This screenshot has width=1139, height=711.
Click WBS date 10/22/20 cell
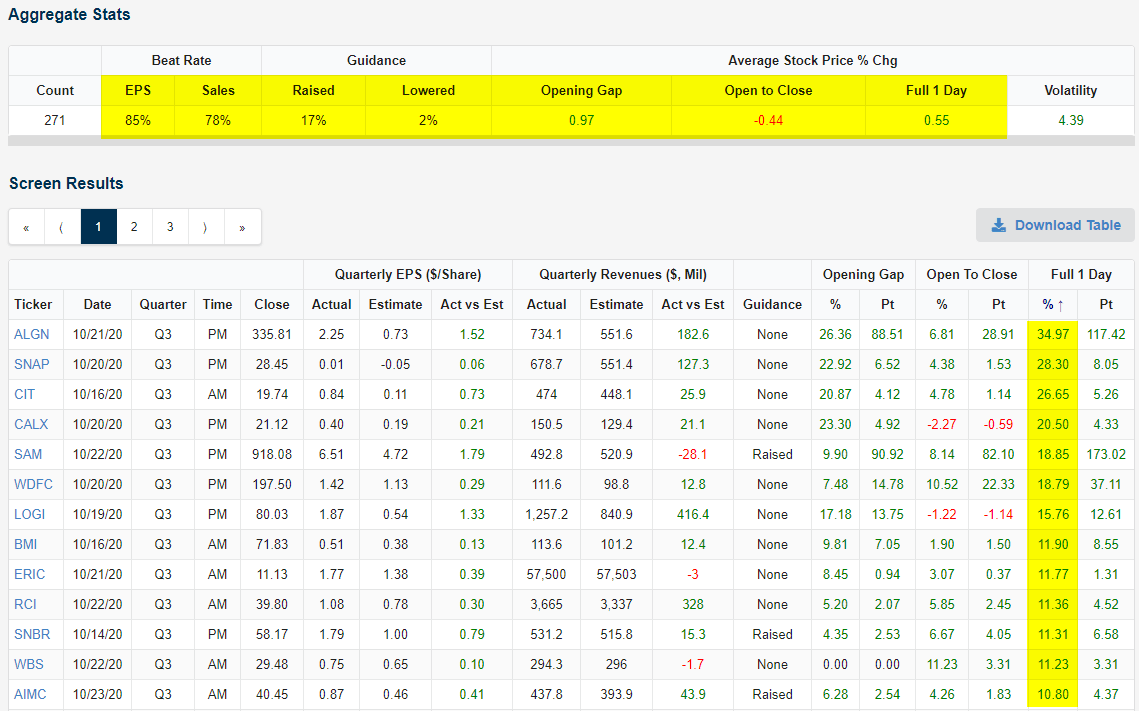[97, 664]
